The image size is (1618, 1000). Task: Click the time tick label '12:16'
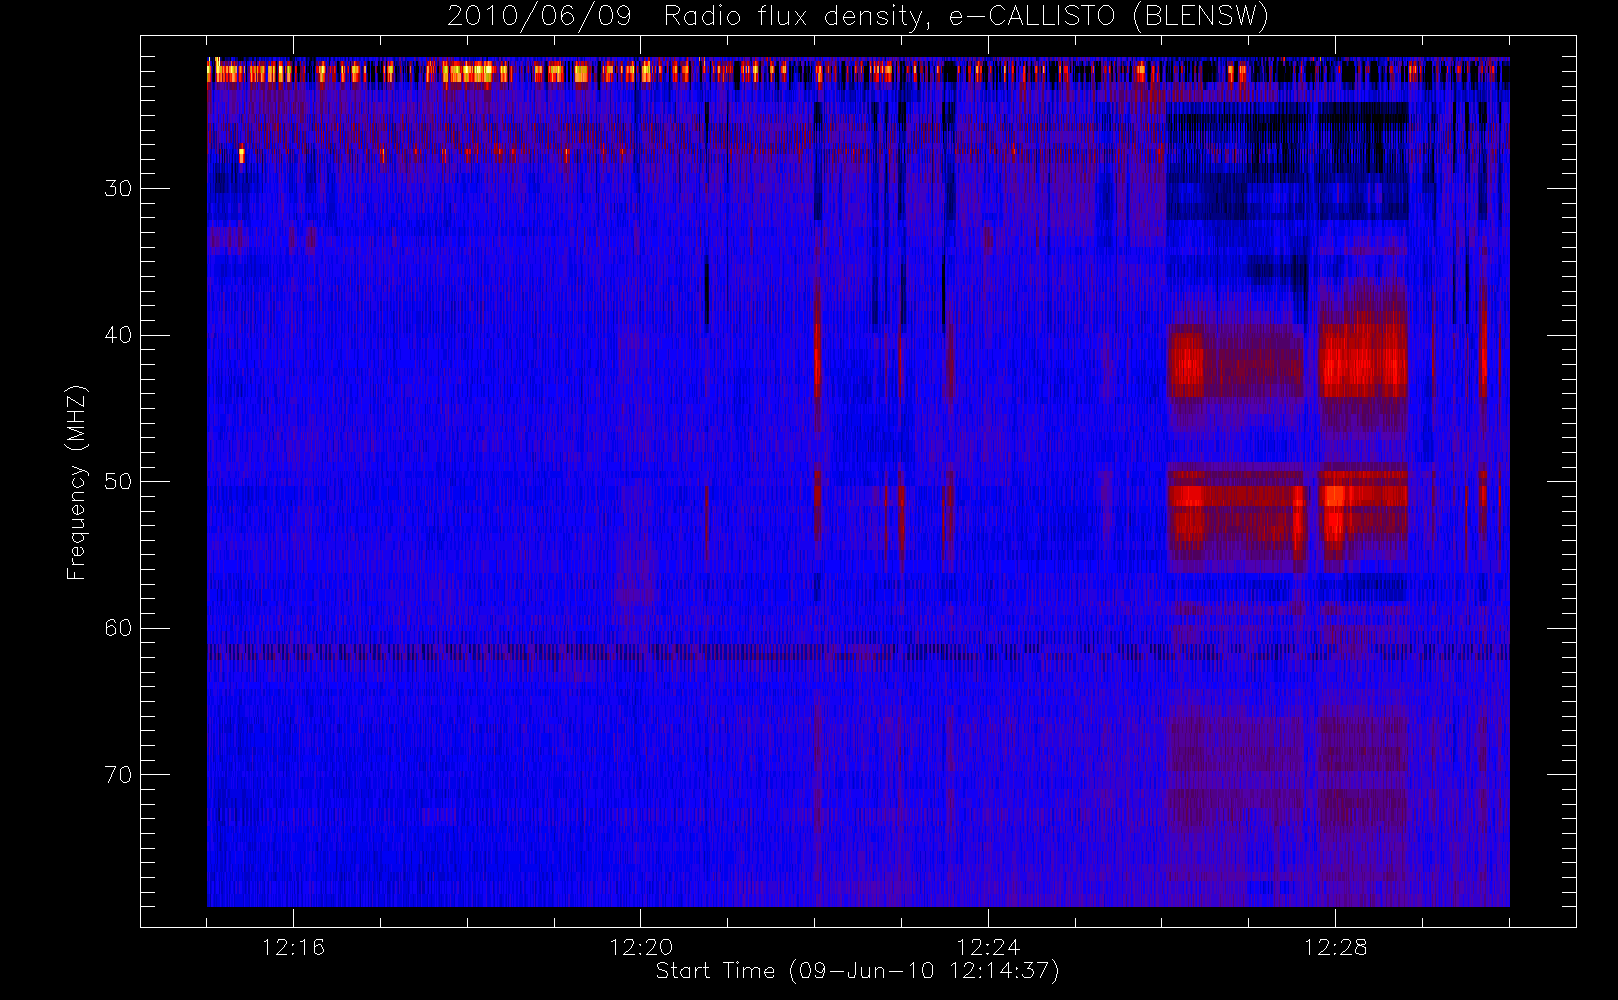(293, 946)
